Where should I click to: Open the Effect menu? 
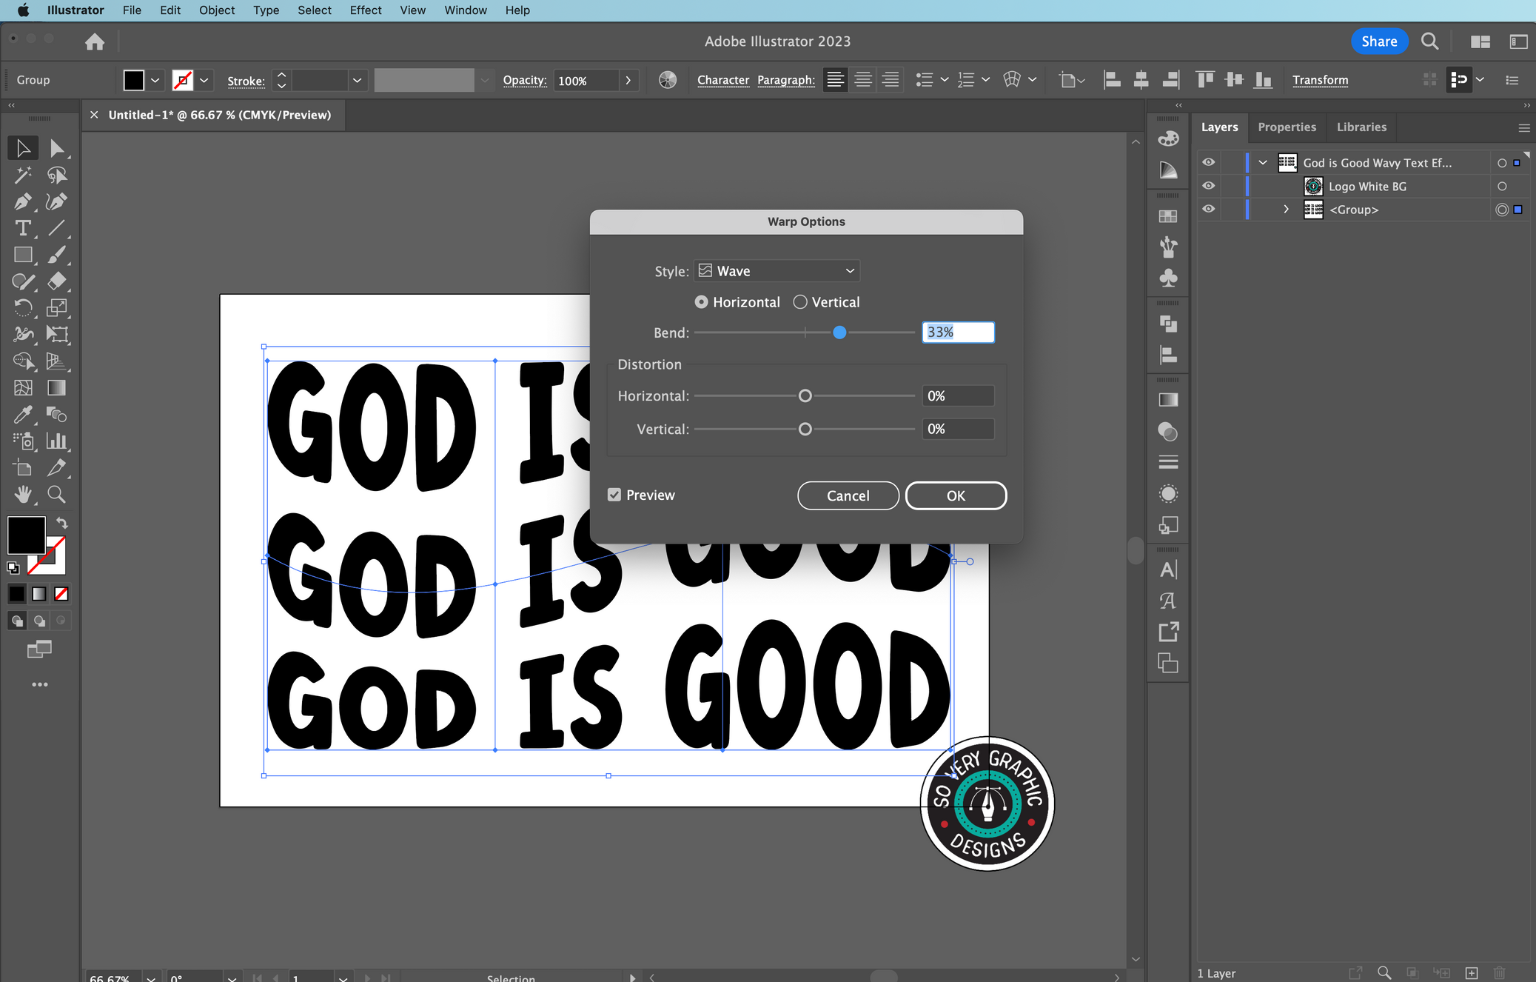(x=366, y=10)
